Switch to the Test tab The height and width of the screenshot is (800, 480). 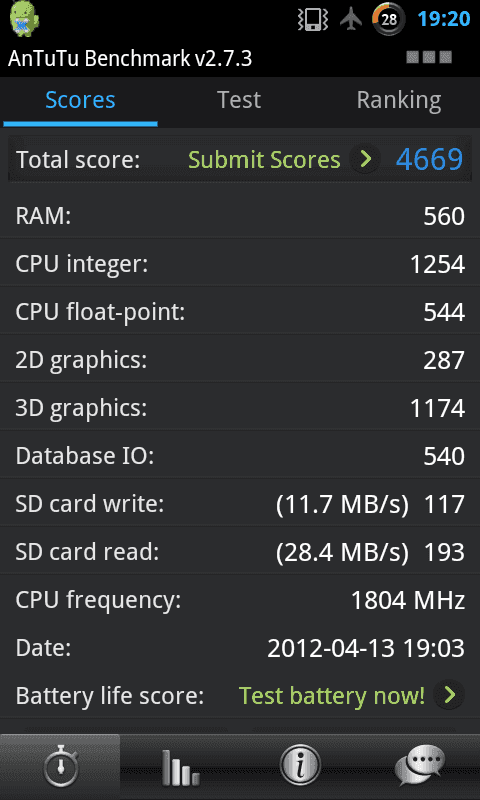pyautogui.click(x=239, y=100)
